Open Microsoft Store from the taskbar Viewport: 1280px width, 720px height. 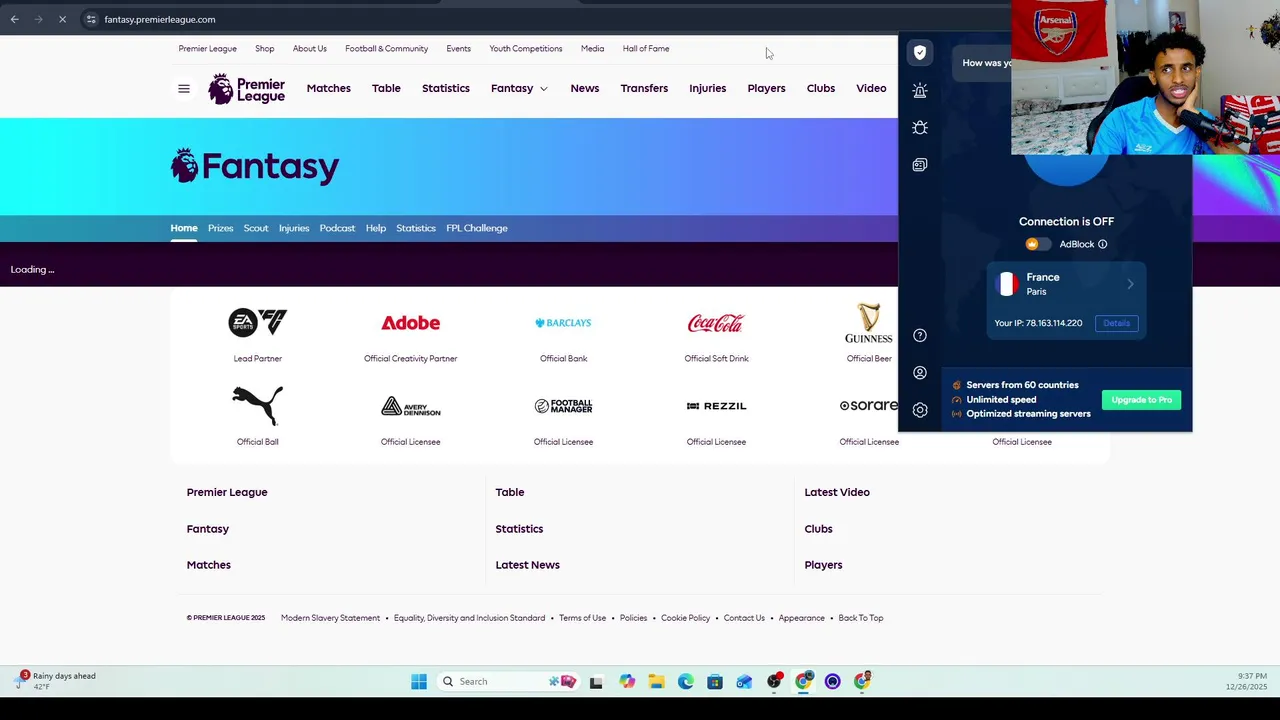(x=714, y=682)
